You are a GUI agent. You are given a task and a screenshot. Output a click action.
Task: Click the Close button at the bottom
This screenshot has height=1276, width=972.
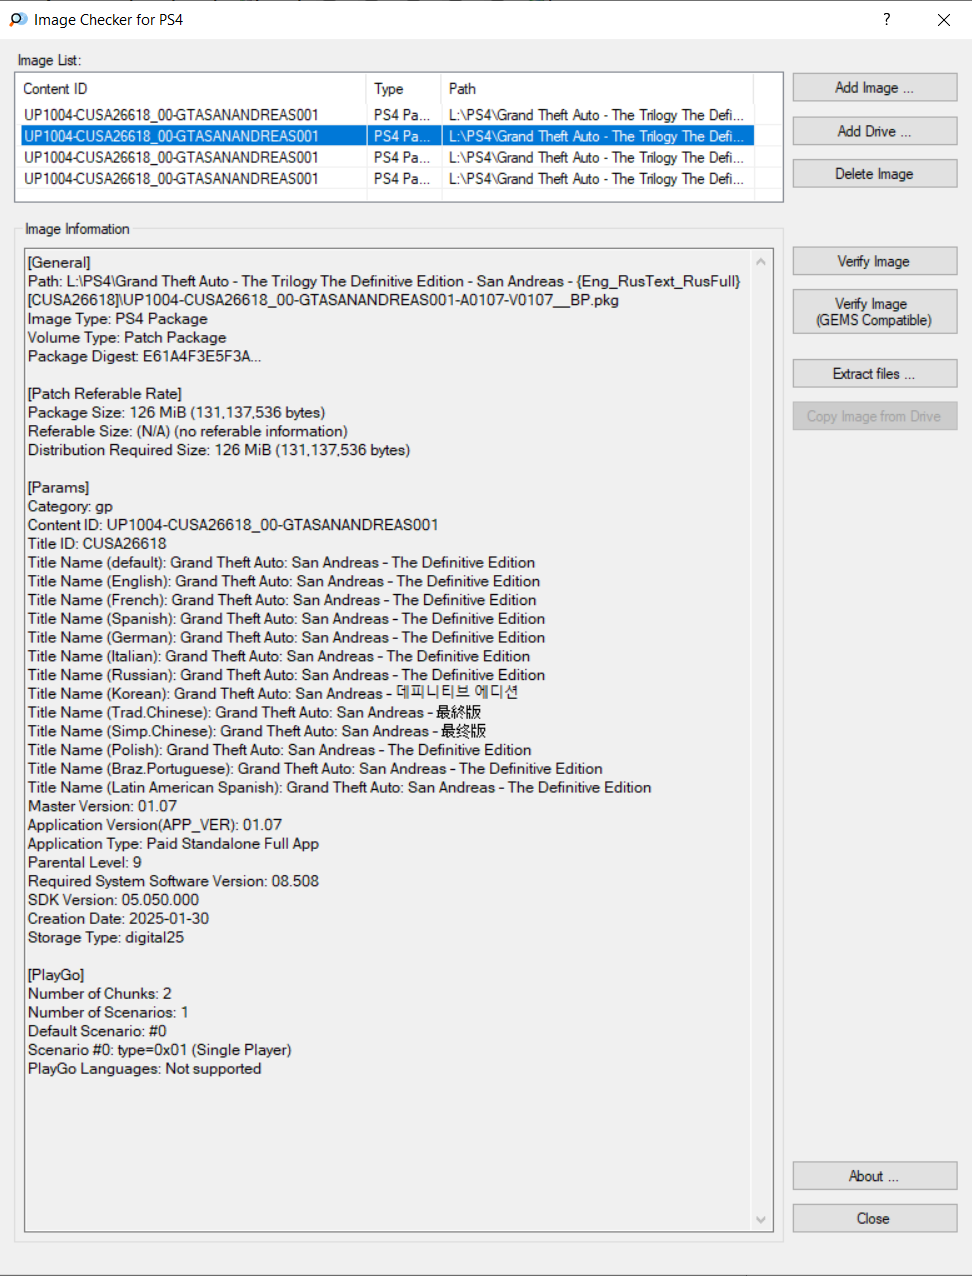click(875, 1218)
